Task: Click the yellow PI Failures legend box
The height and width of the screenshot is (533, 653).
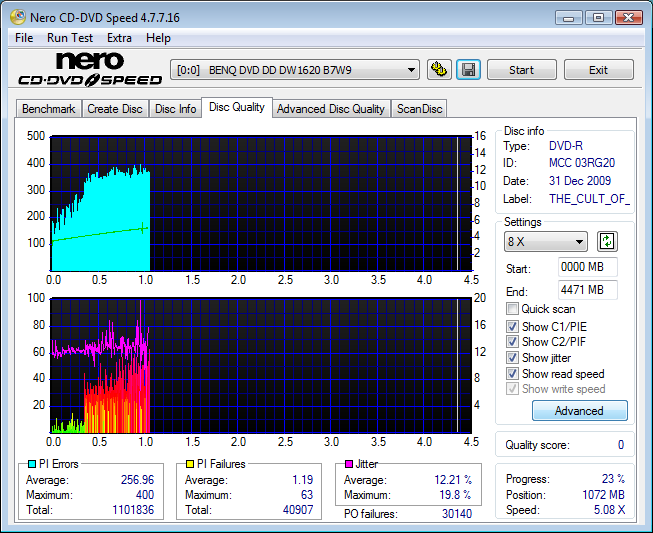Action: (190, 464)
